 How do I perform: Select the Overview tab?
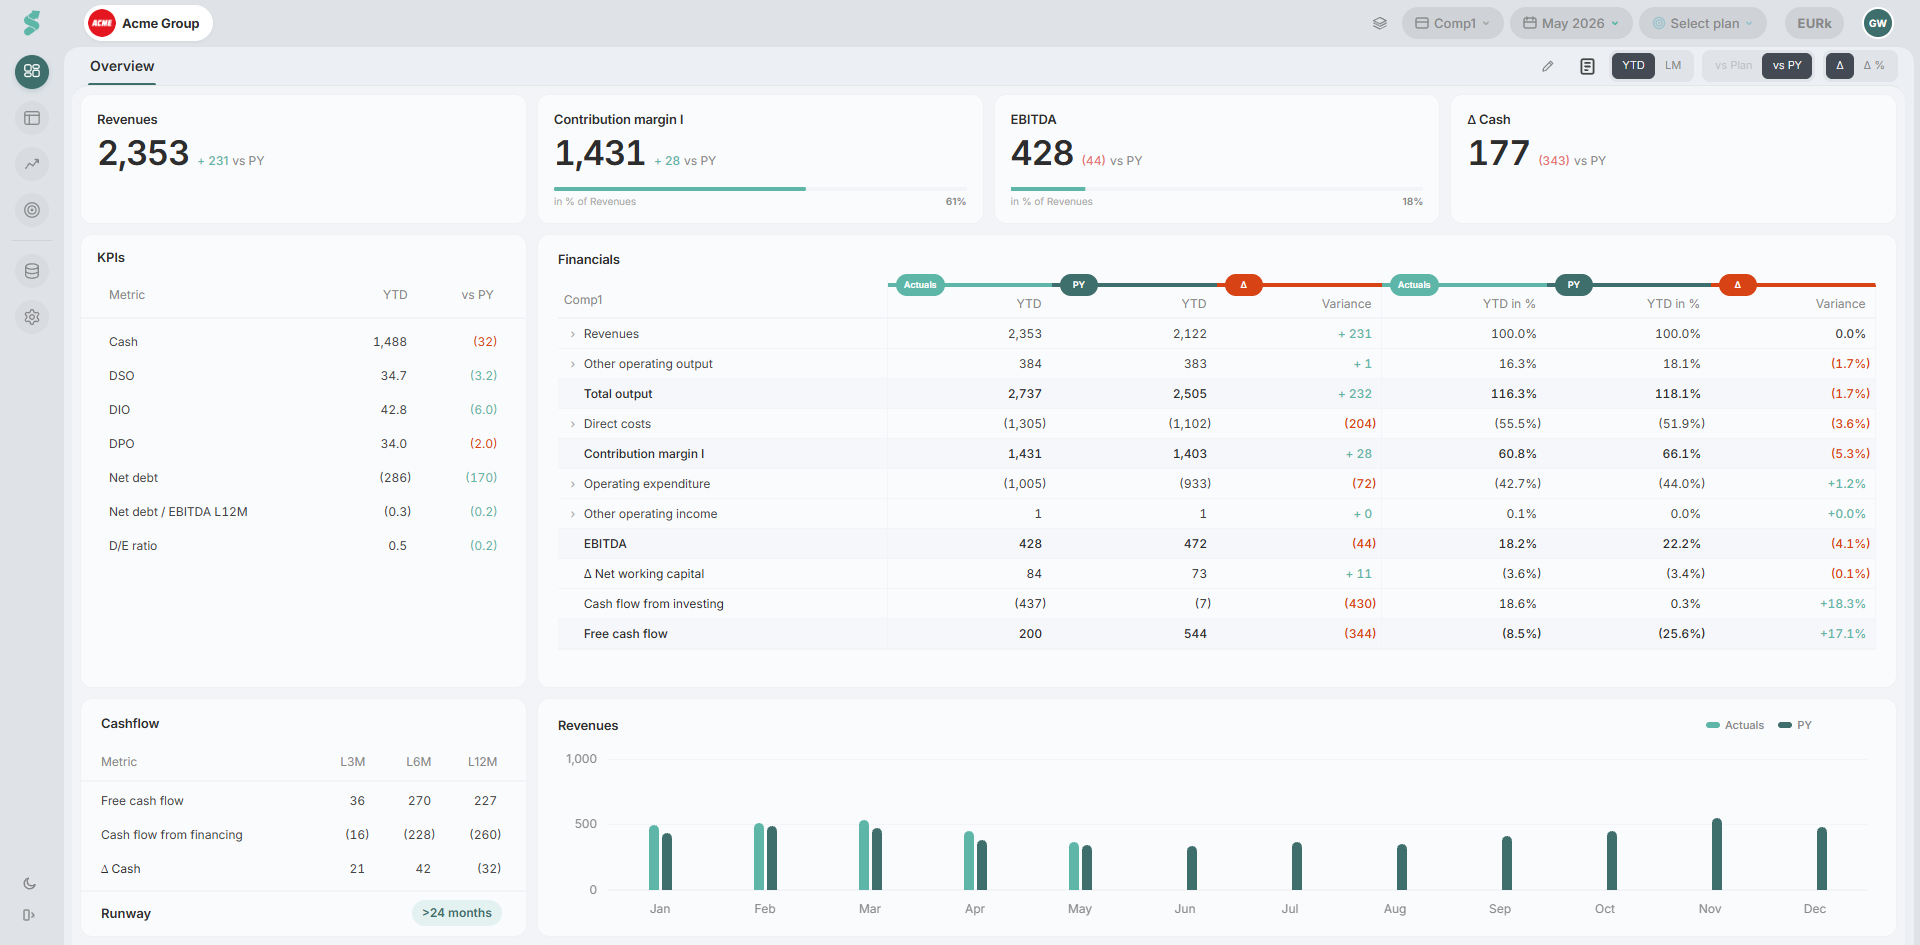122,66
